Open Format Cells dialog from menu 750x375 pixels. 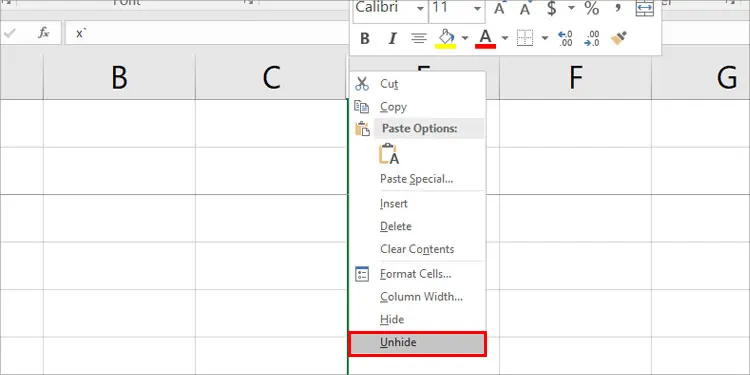418,274
